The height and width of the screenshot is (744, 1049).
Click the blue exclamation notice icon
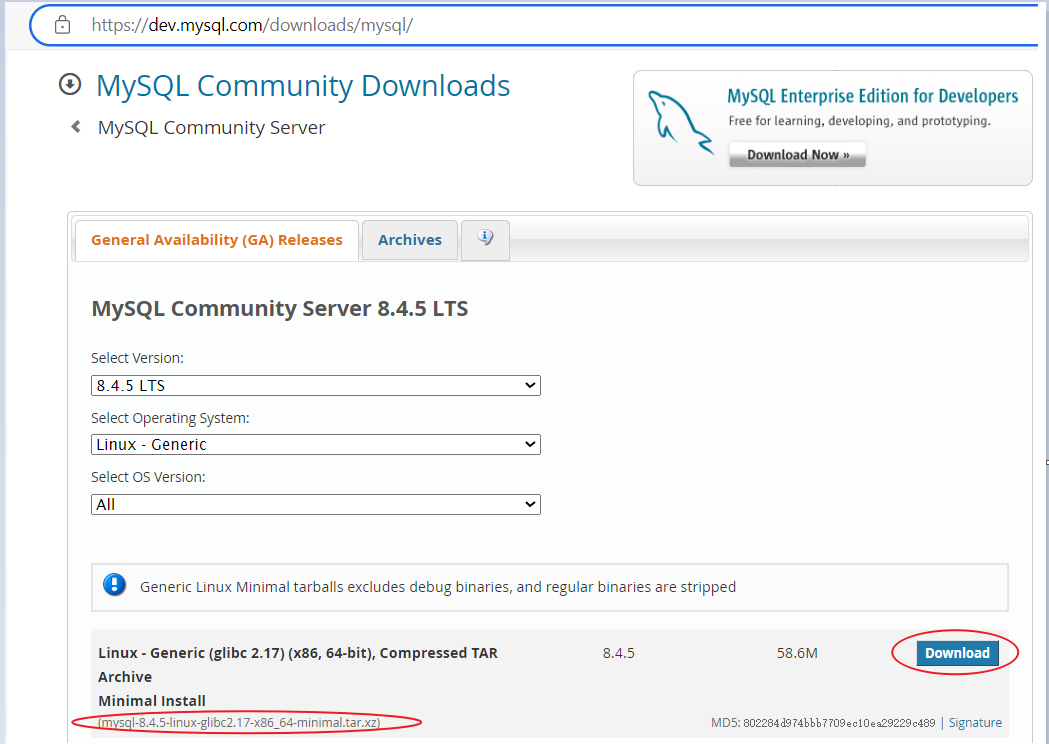[x=114, y=585]
